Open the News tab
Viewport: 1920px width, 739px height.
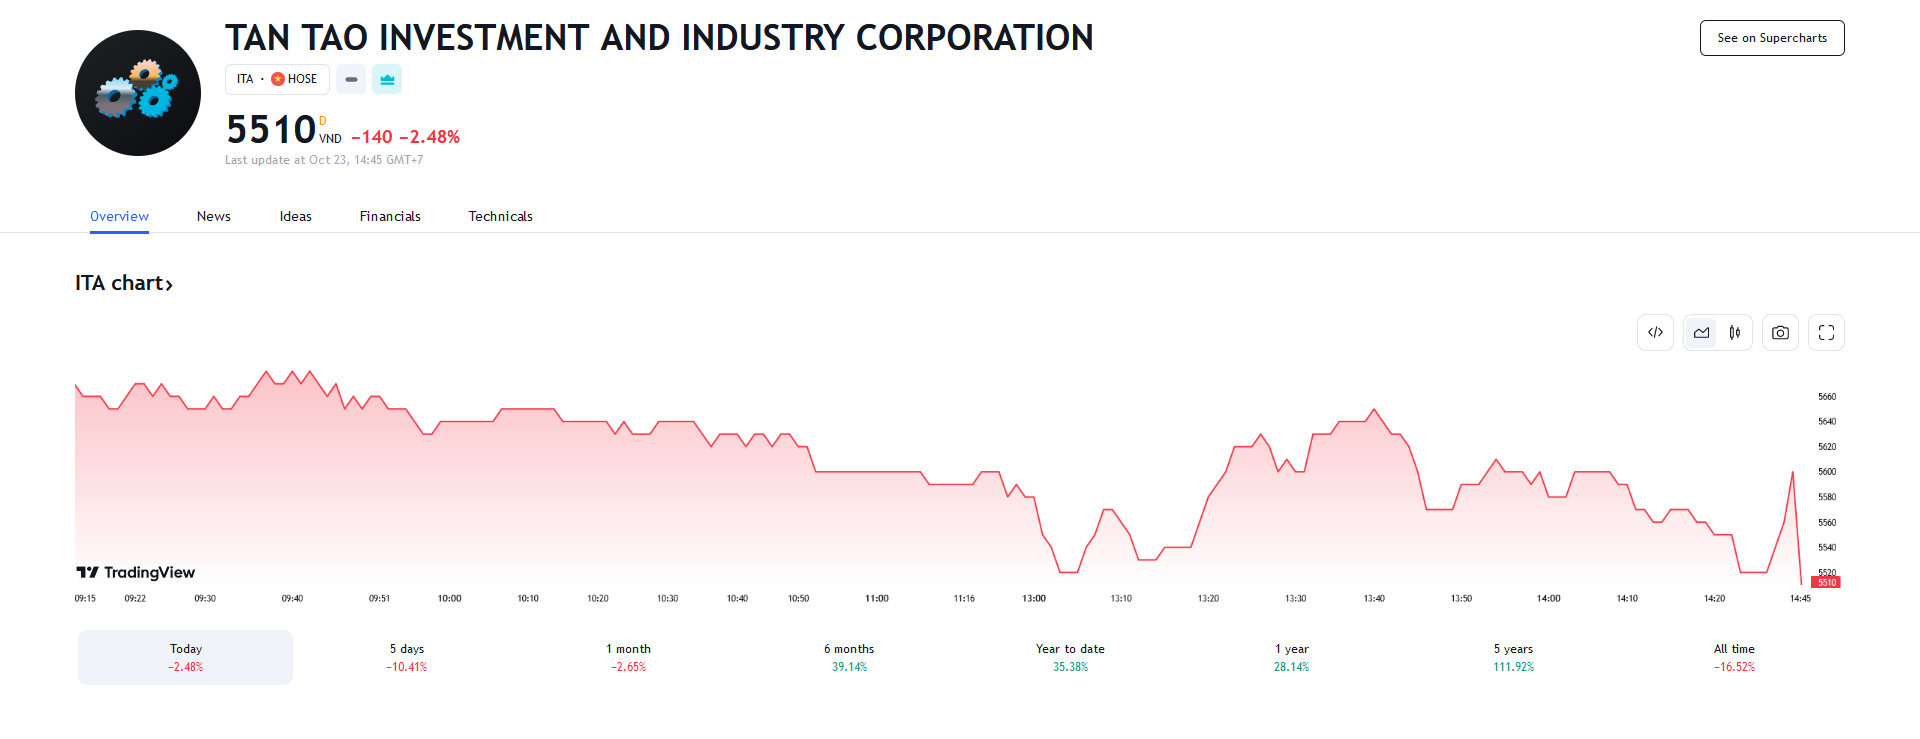[213, 216]
